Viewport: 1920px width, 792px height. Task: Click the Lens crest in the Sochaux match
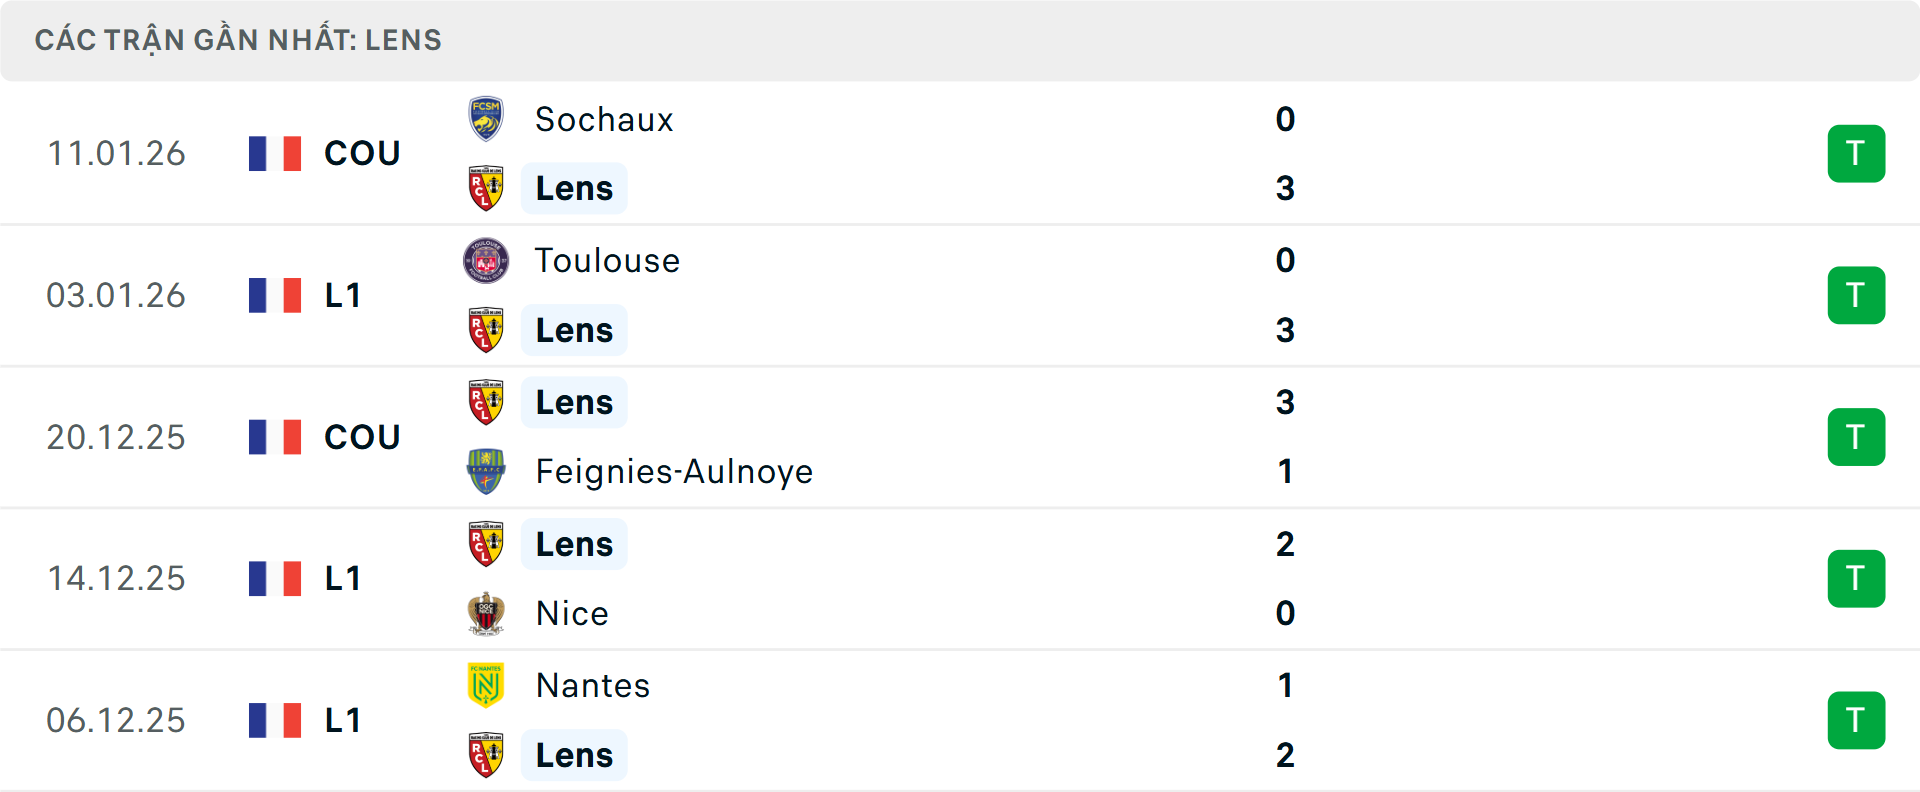(486, 188)
